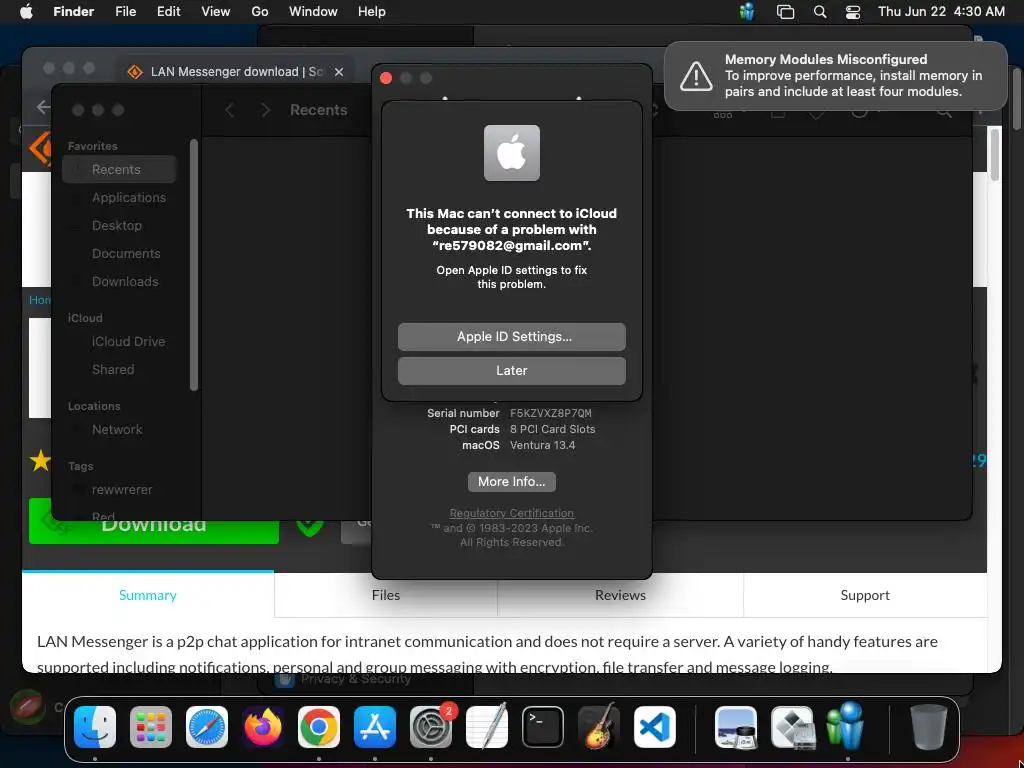
Task: Open Finder from the Dock
Action: click(x=95, y=727)
